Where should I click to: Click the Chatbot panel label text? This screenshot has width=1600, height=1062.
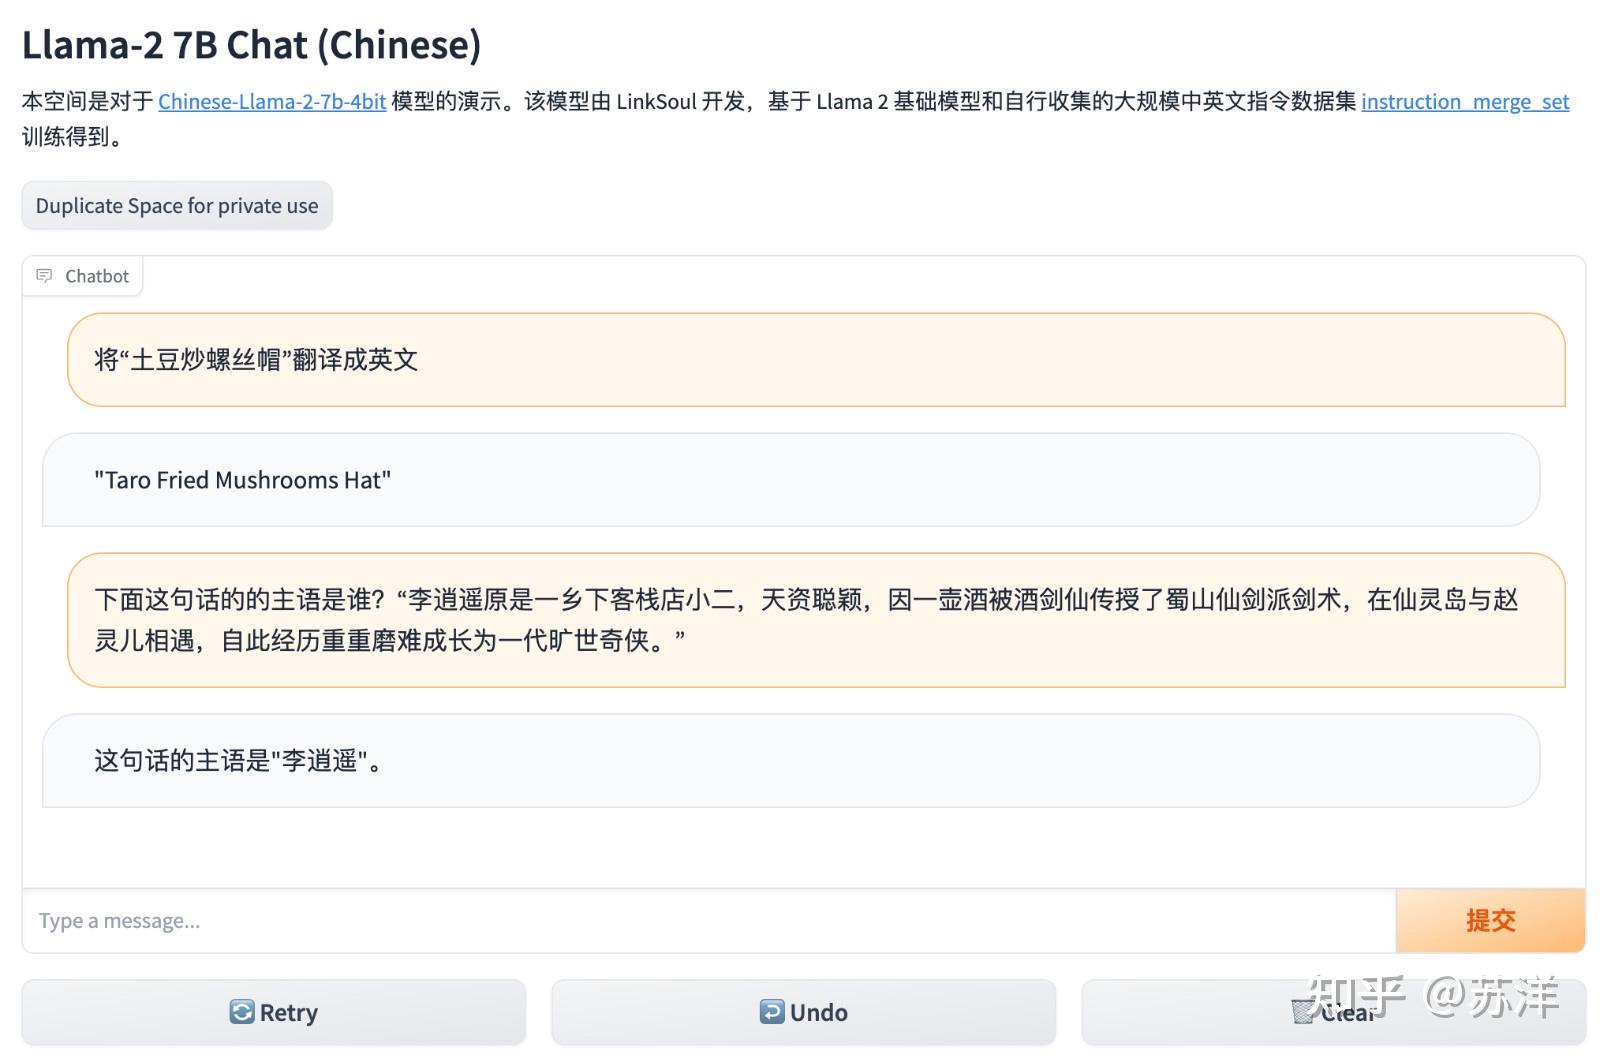tap(97, 276)
